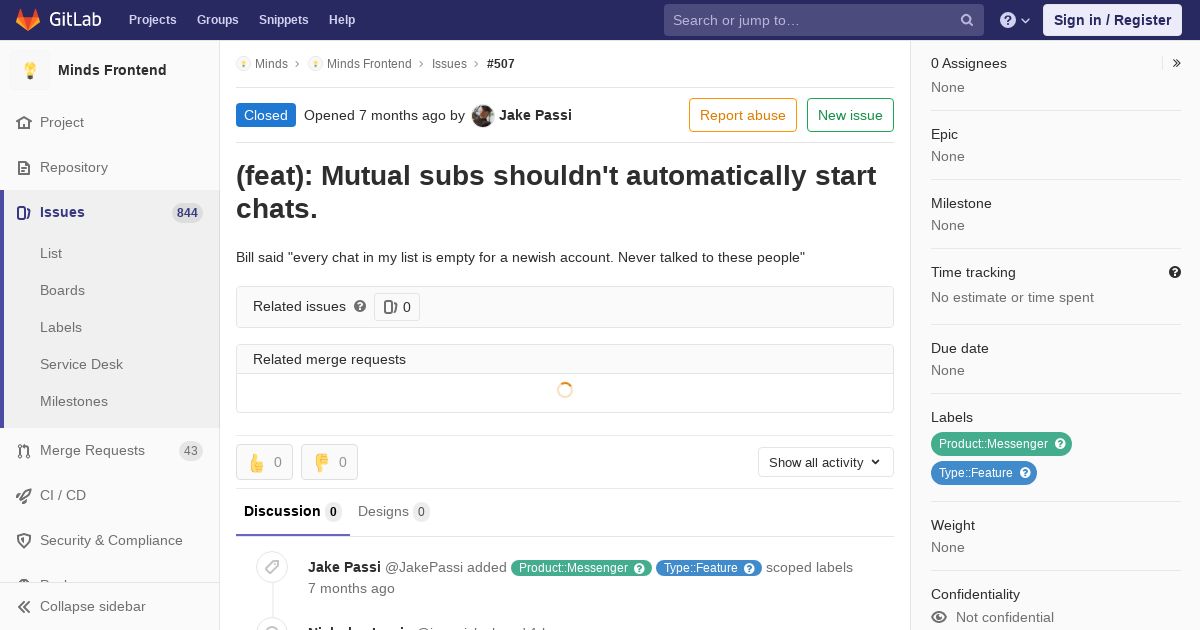Collapse the right sidebar with double-arrow
Screen dimensions: 1200x630
point(1177,63)
